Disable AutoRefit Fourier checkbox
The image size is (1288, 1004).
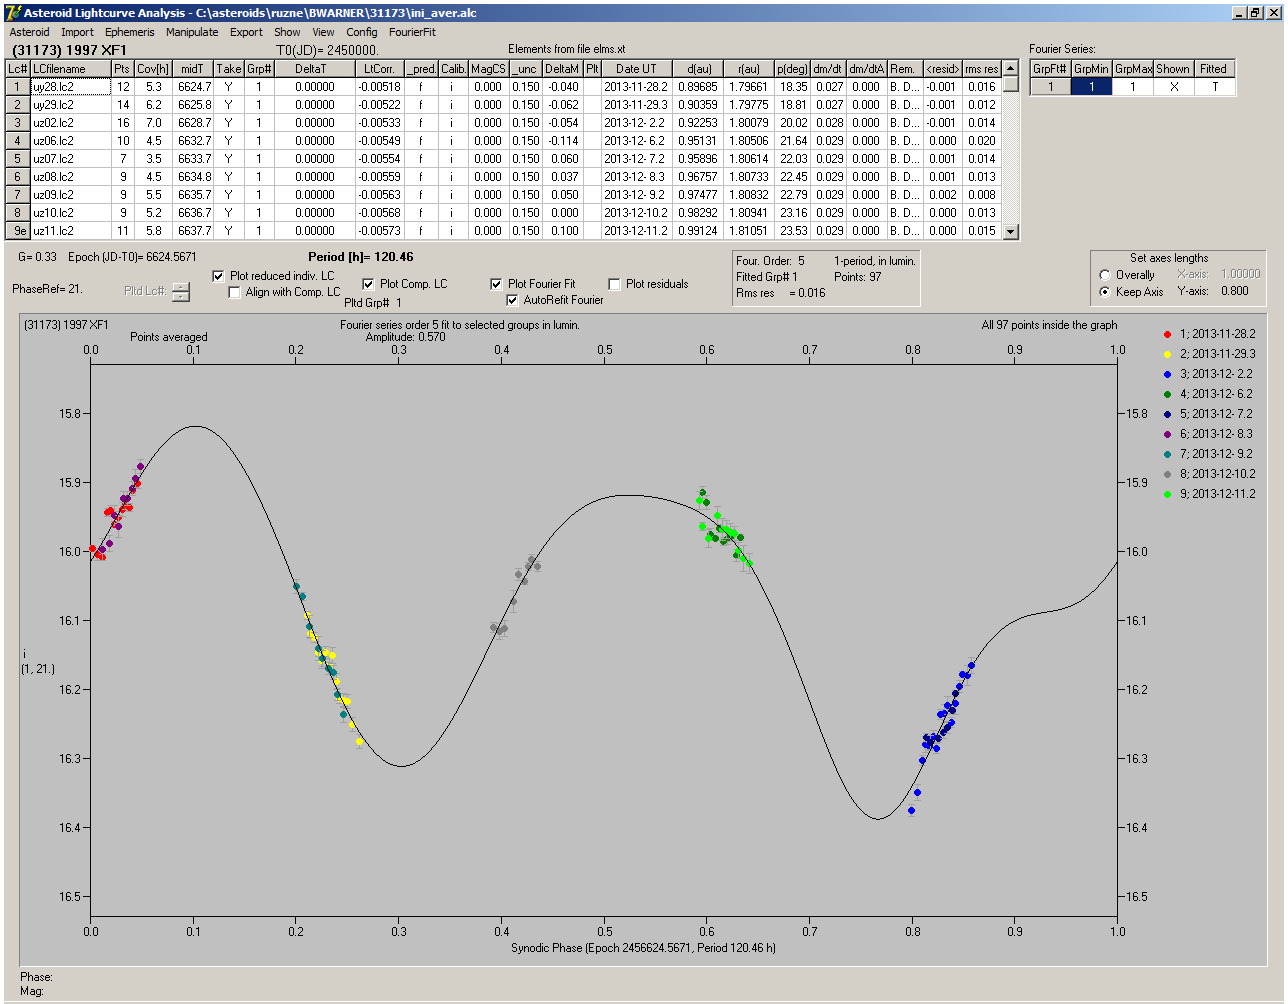tap(513, 300)
